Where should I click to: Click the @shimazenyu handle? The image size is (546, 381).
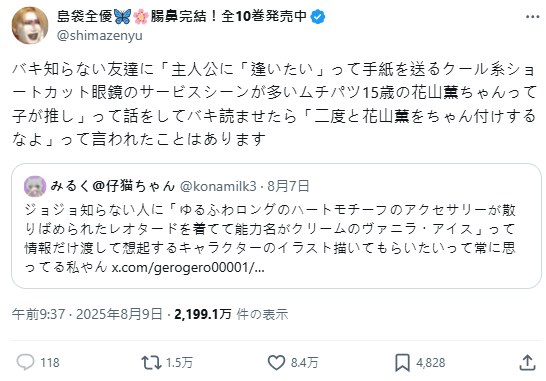click(100, 36)
